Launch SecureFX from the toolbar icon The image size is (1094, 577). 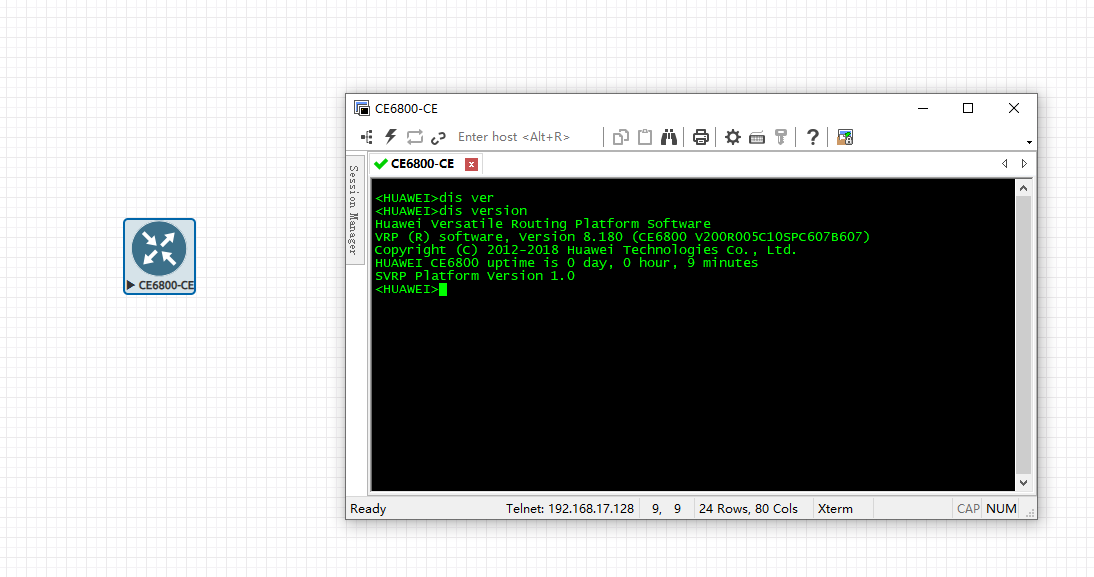(x=845, y=137)
